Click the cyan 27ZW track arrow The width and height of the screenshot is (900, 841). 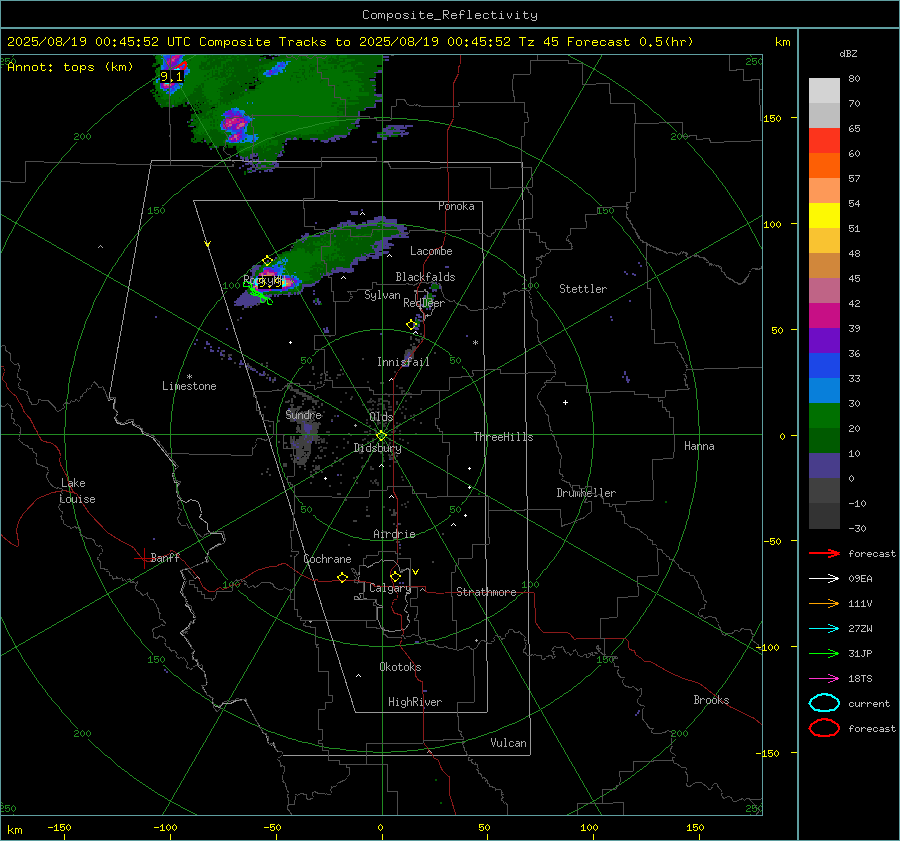pos(824,629)
